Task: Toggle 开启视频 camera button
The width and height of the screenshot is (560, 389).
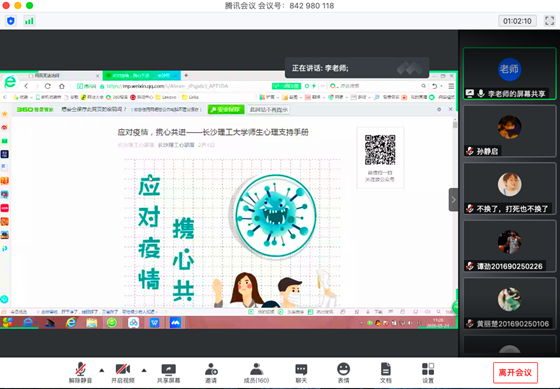Action: click(122, 373)
